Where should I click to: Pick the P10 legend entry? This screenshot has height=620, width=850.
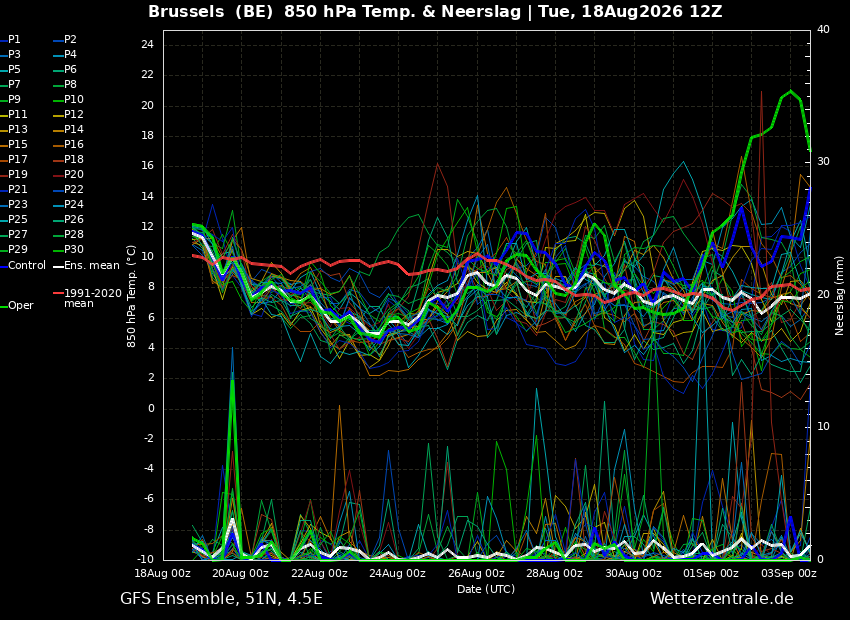pyautogui.click(x=74, y=100)
